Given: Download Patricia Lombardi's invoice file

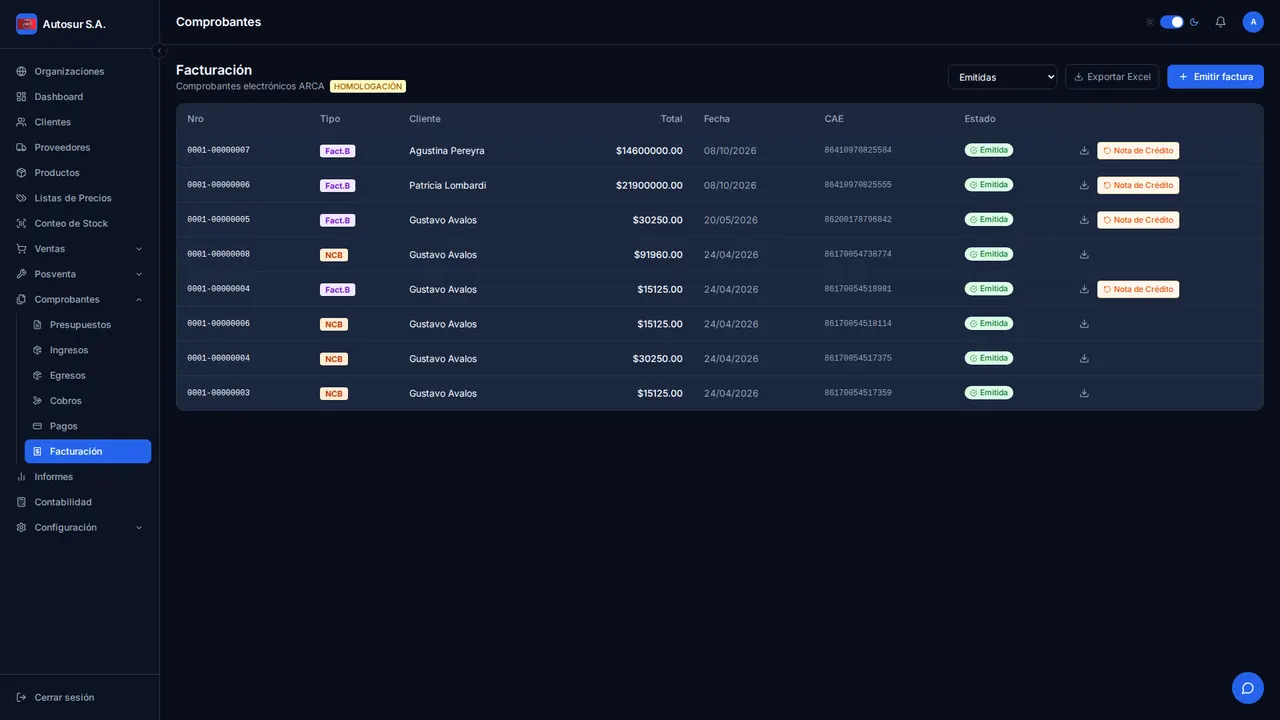Looking at the screenshot, I should click(x=1084, y=185).
